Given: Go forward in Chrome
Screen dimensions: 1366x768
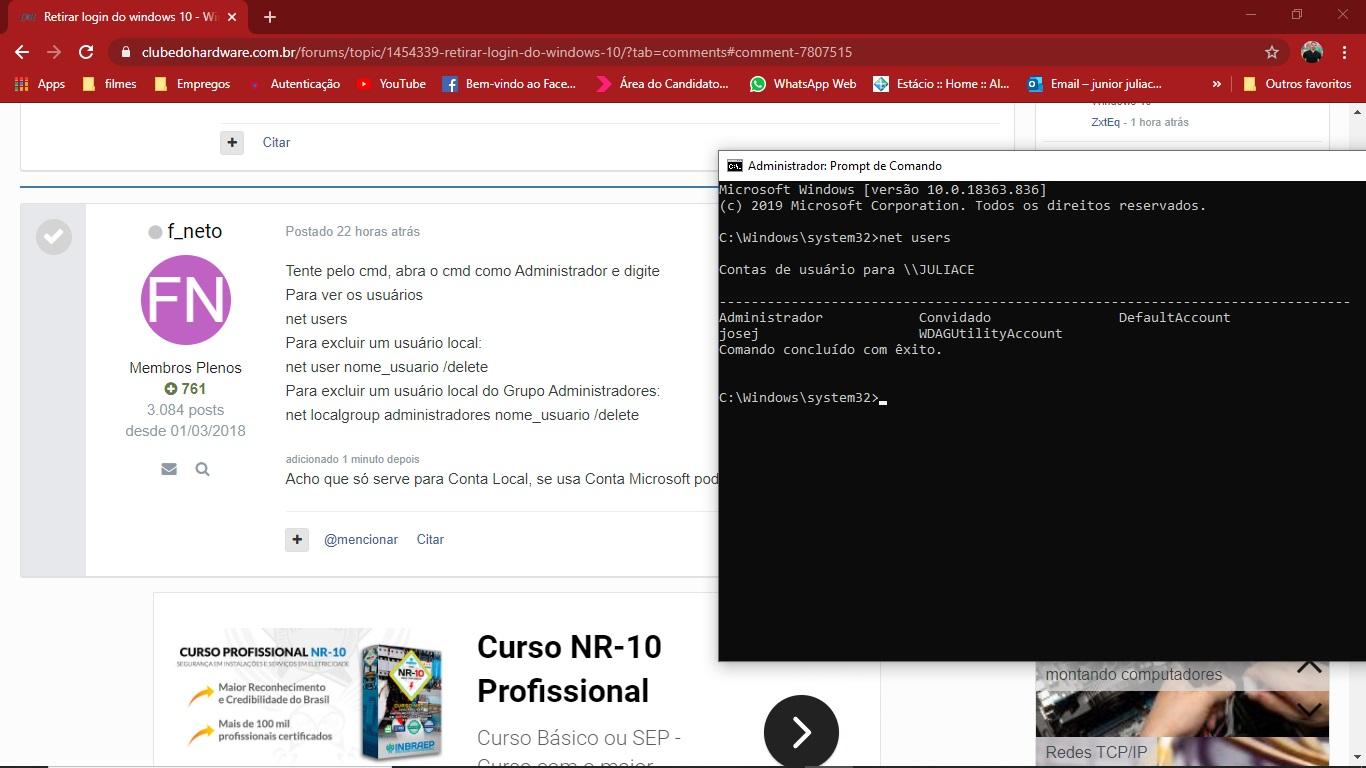Looking at the screenshot, I should click(54, 52).
